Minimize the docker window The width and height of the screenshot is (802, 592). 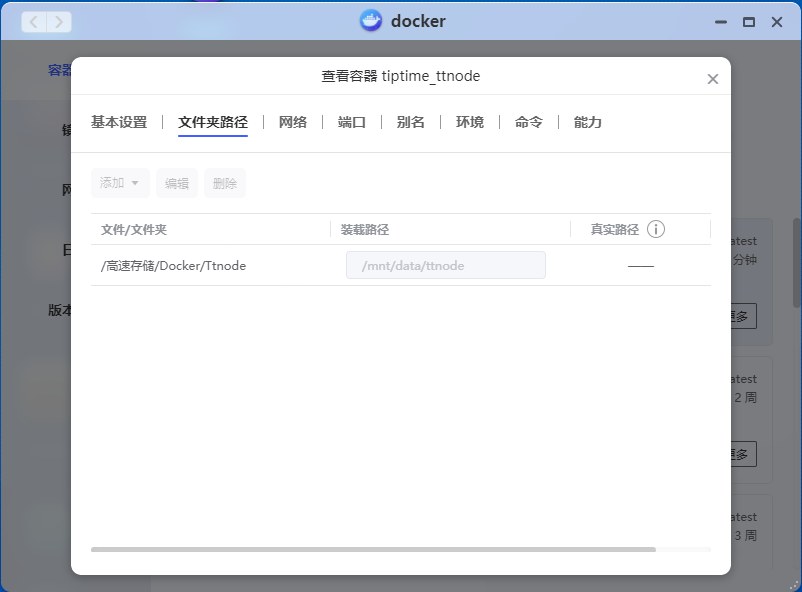[x=719, y=21]
